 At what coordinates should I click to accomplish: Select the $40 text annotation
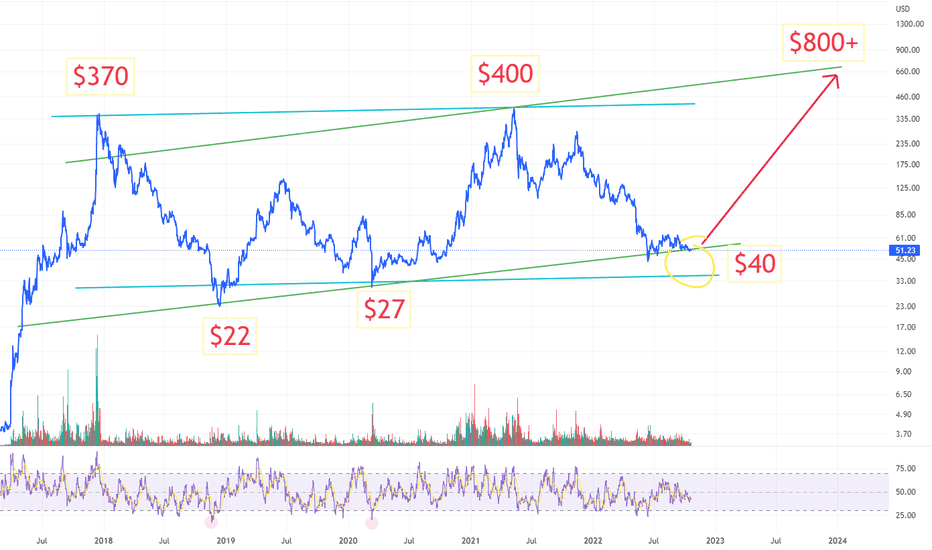tap(755, 263)
